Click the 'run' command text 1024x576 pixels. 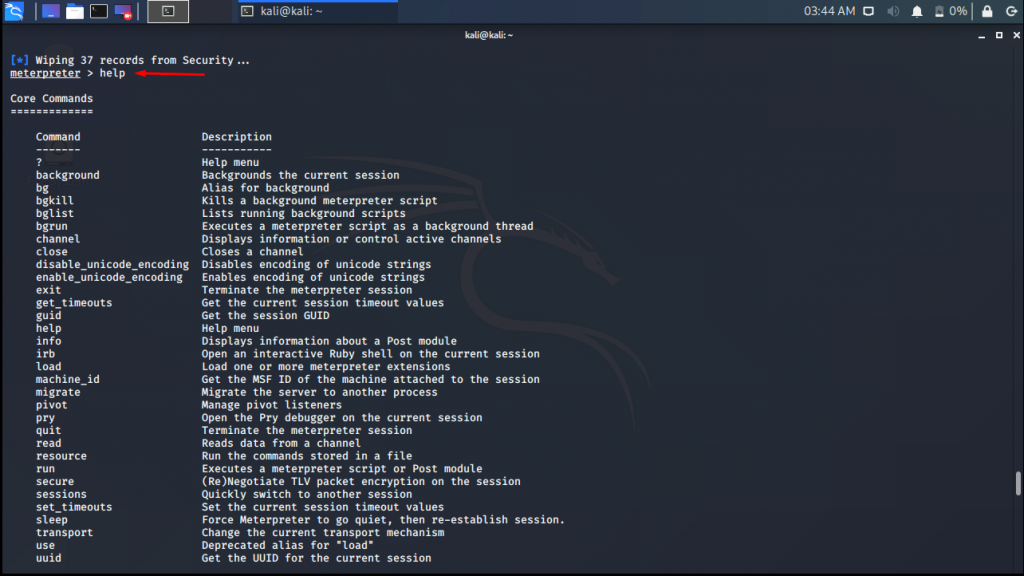pyautogui.click(x=45, y=469)
